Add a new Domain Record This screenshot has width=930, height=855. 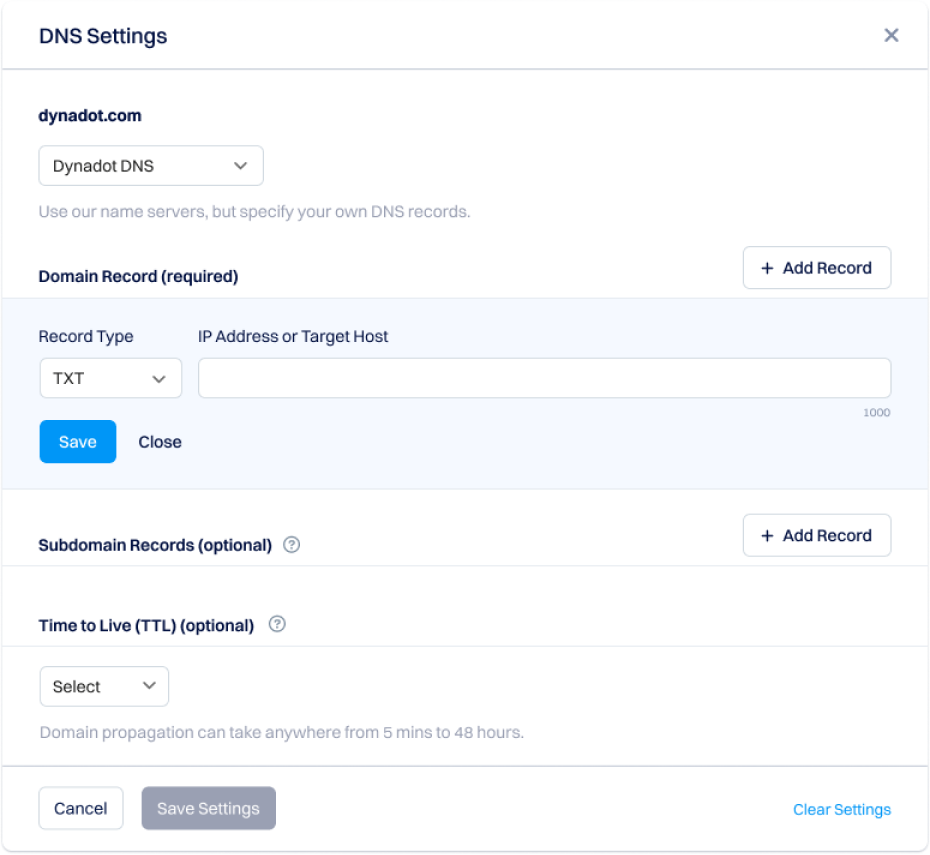point(816,268)
